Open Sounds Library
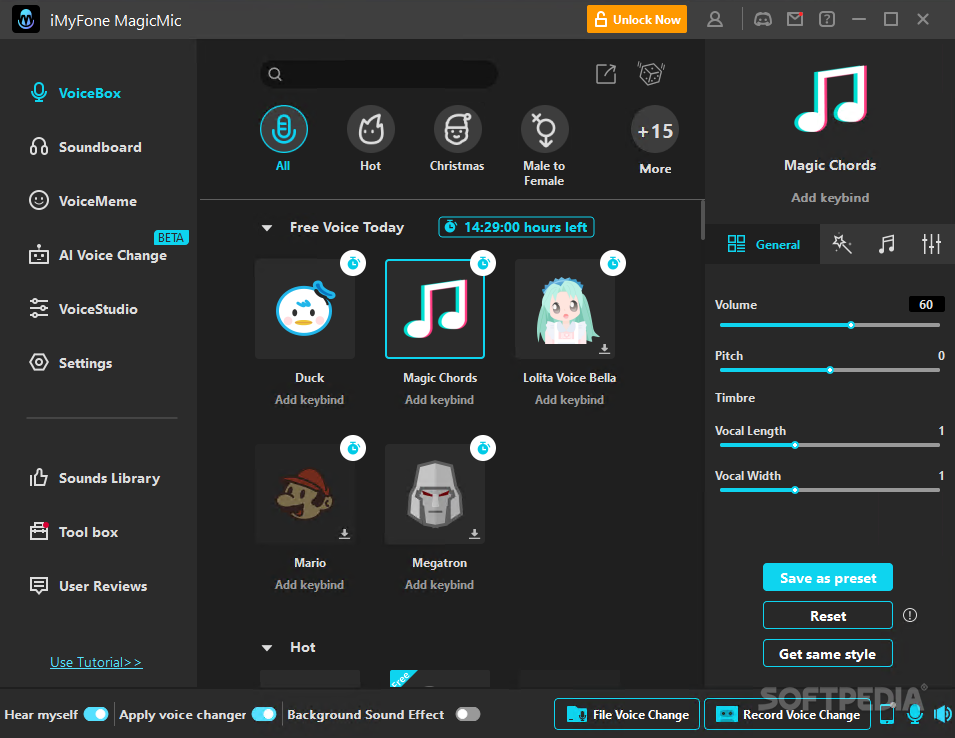The width and height of the screenshot is (955, 738). click(x=95, y=478)
